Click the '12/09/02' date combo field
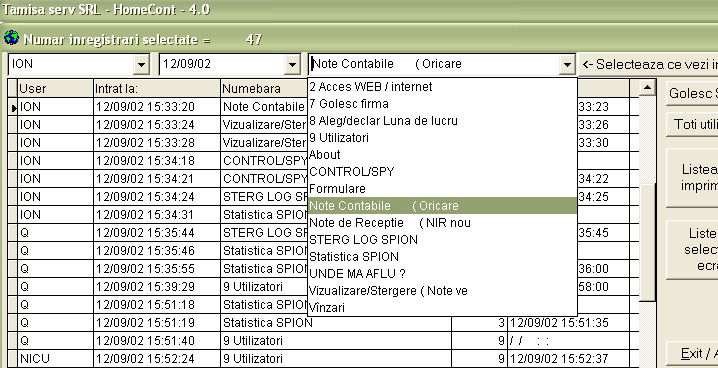 (x=222, y=65)
